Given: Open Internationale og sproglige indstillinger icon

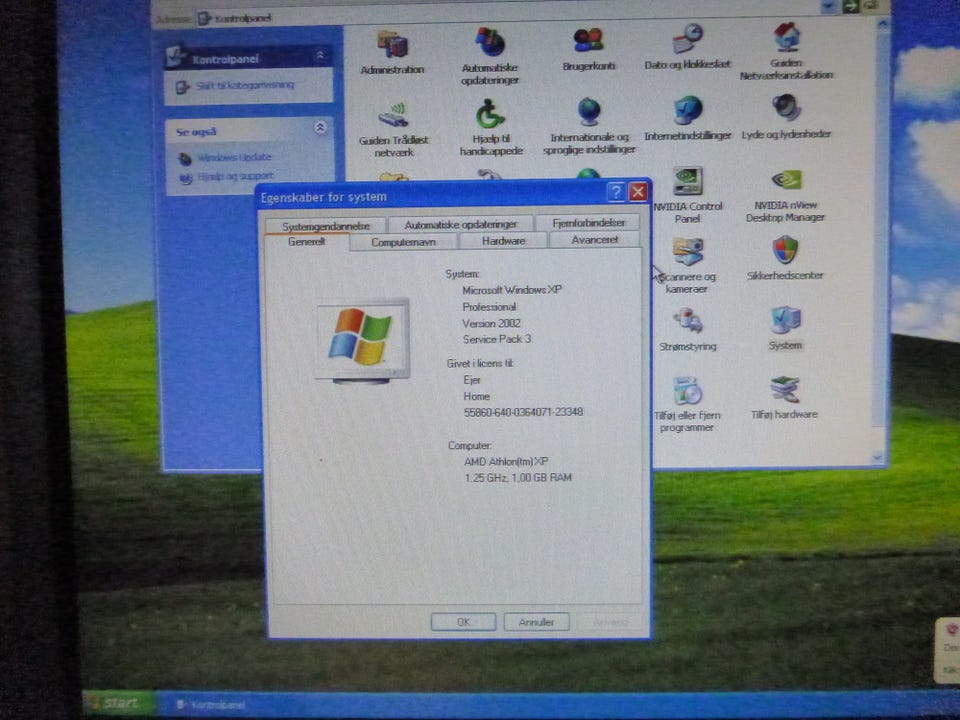Looking at the screenshot, I should (x=589, y=126).
